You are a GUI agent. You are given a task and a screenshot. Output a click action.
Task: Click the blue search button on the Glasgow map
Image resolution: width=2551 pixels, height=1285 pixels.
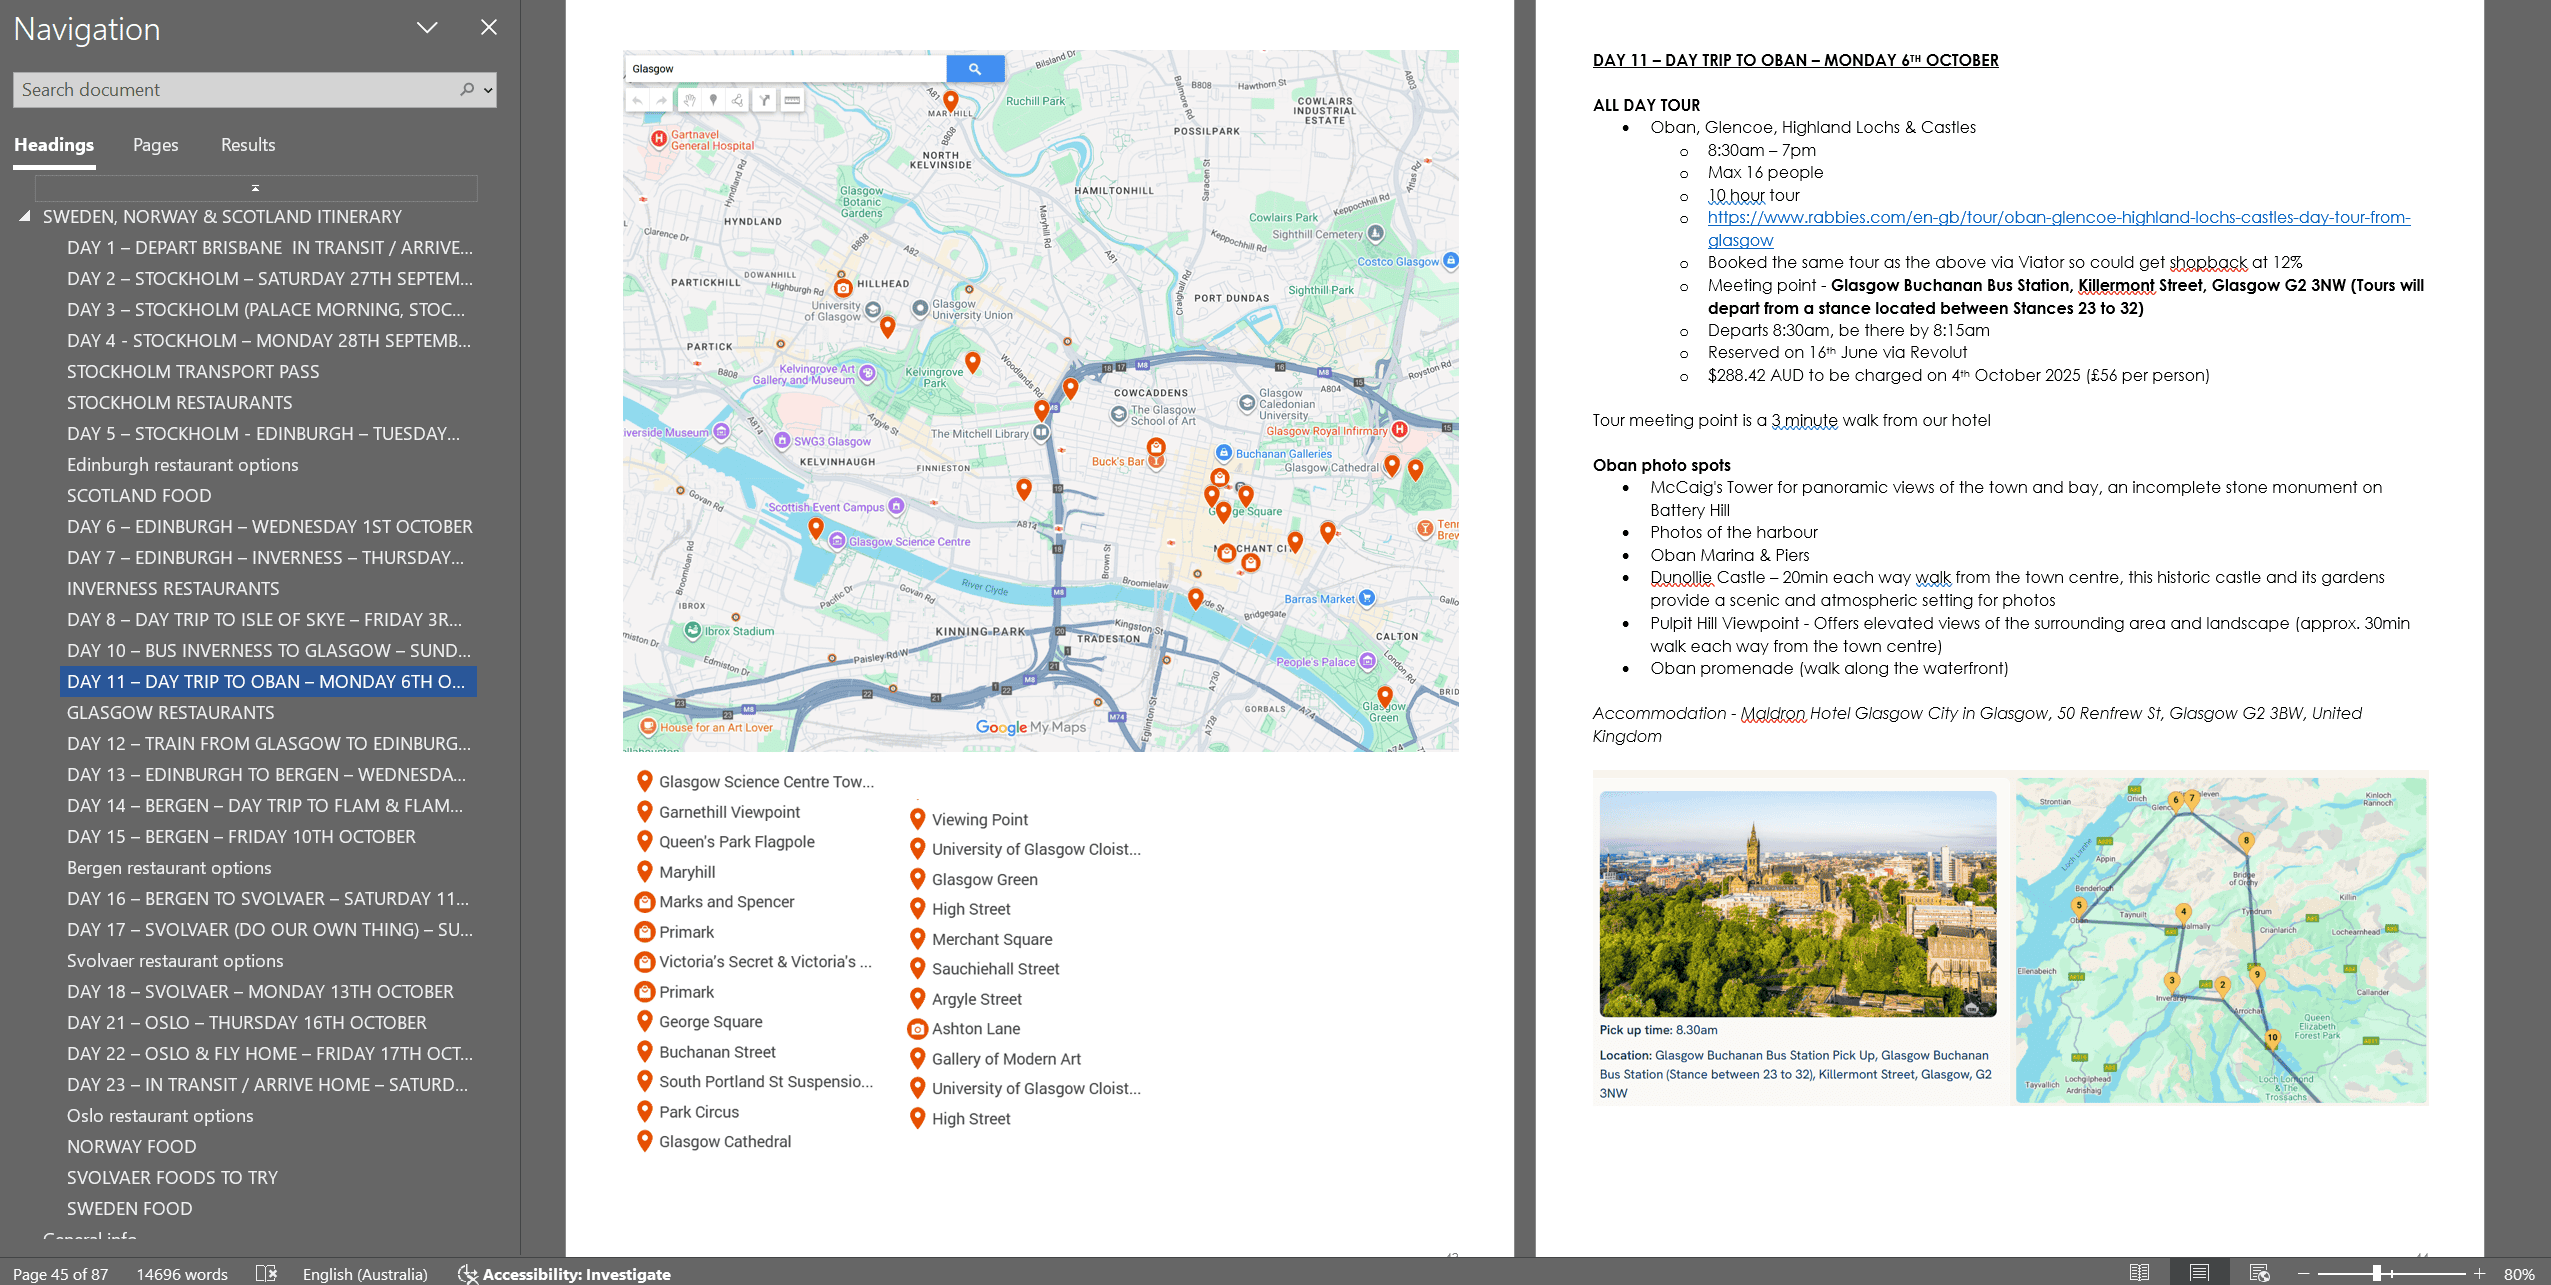point(975,69)
